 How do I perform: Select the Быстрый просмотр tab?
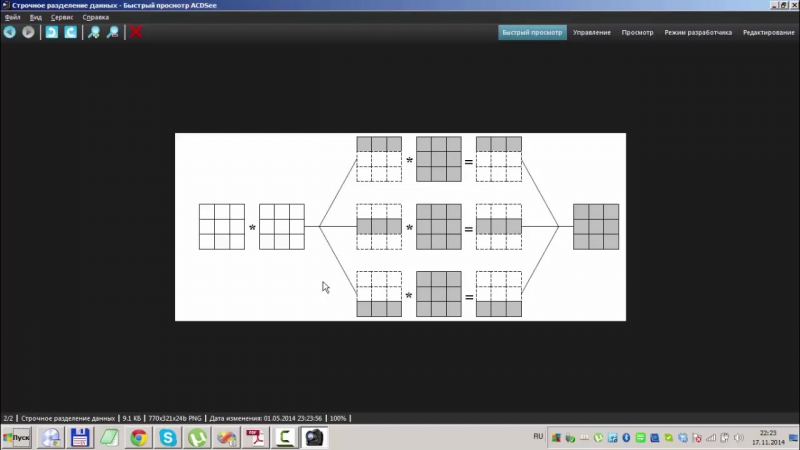coord(533,32)
